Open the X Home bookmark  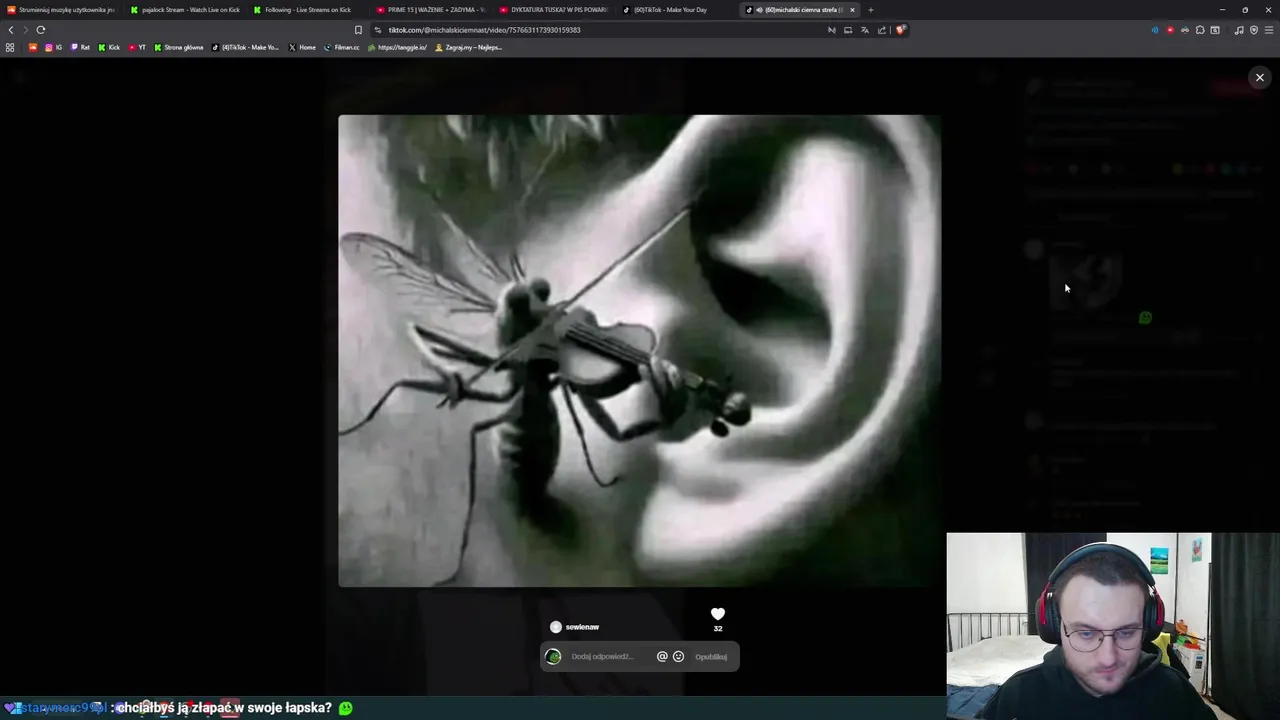click(302, 47)
